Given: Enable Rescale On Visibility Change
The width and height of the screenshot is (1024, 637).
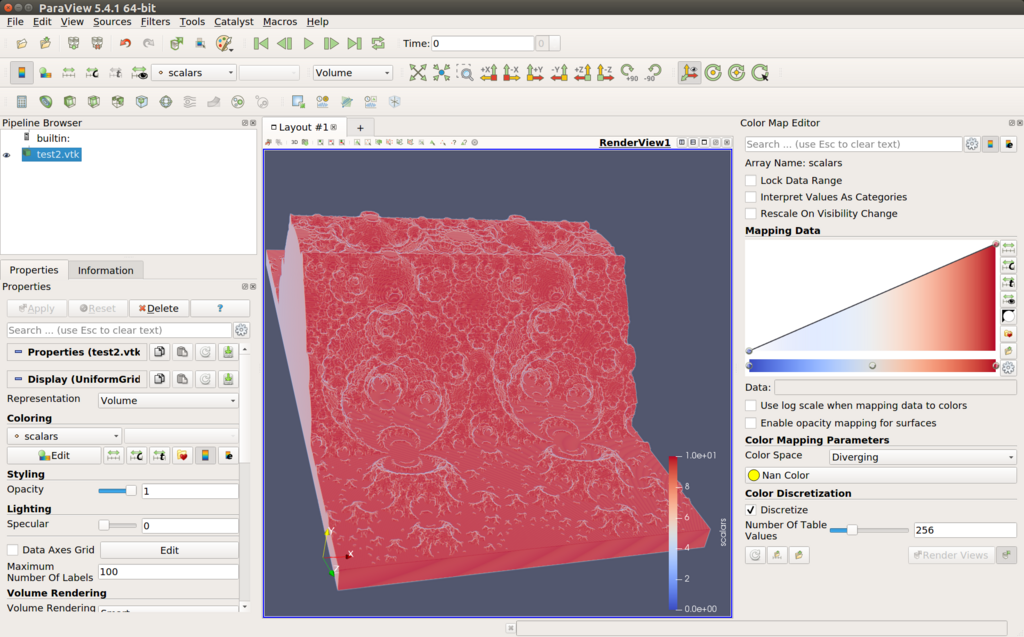Looking at the screenshot, I should point(751,214).
